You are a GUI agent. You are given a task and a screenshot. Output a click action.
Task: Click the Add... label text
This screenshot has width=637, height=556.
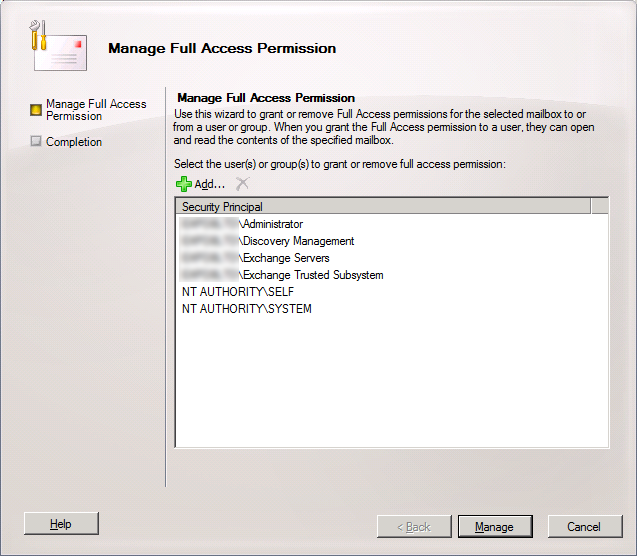[209, 184]
